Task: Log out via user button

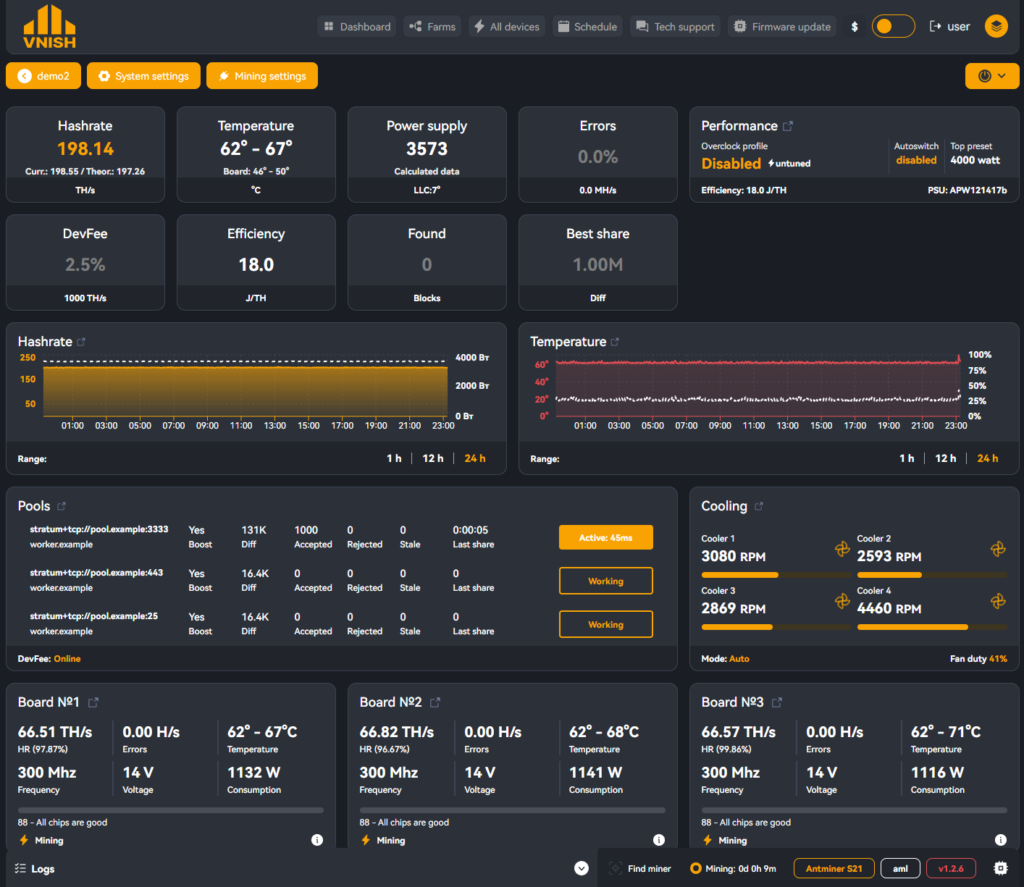Action: 950,27
